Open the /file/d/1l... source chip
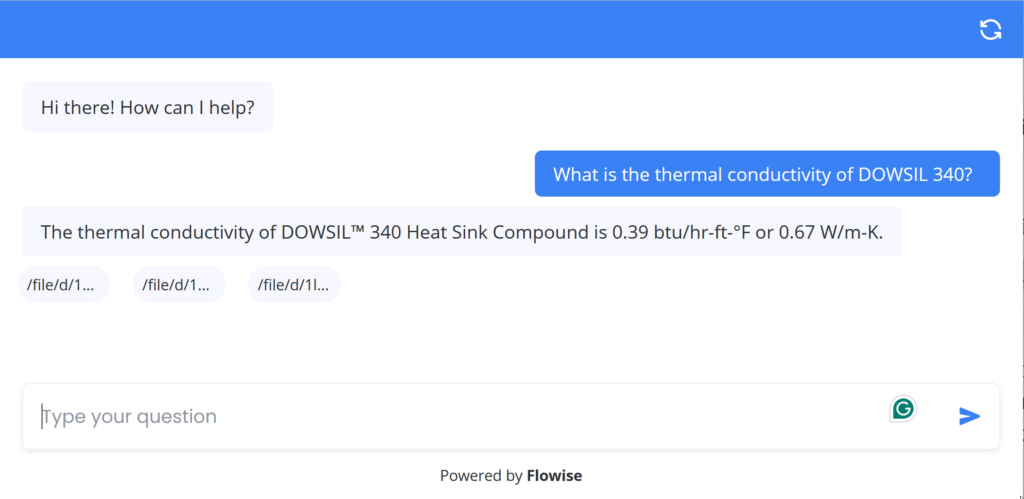Image resolution: width=1024 pixels, height=499 pixels. point(294,285)
